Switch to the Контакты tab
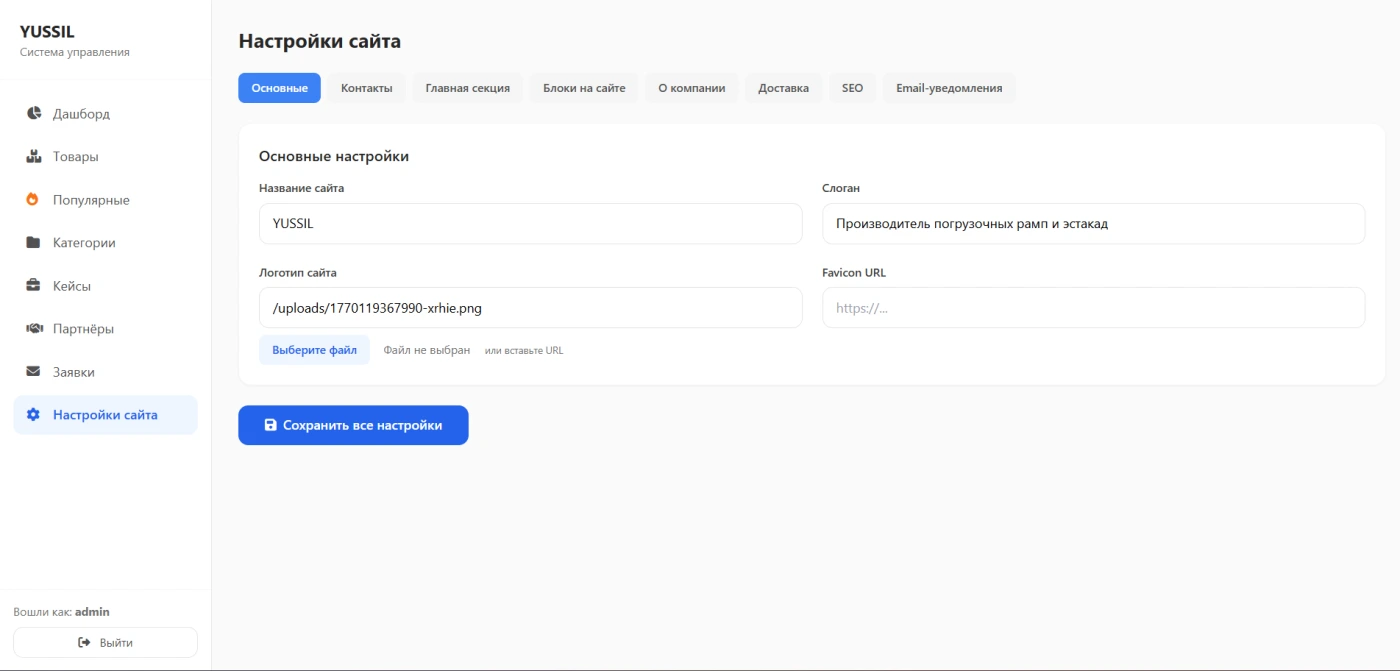The width and height of the screenshot is (1400, 671). point(366,88)
